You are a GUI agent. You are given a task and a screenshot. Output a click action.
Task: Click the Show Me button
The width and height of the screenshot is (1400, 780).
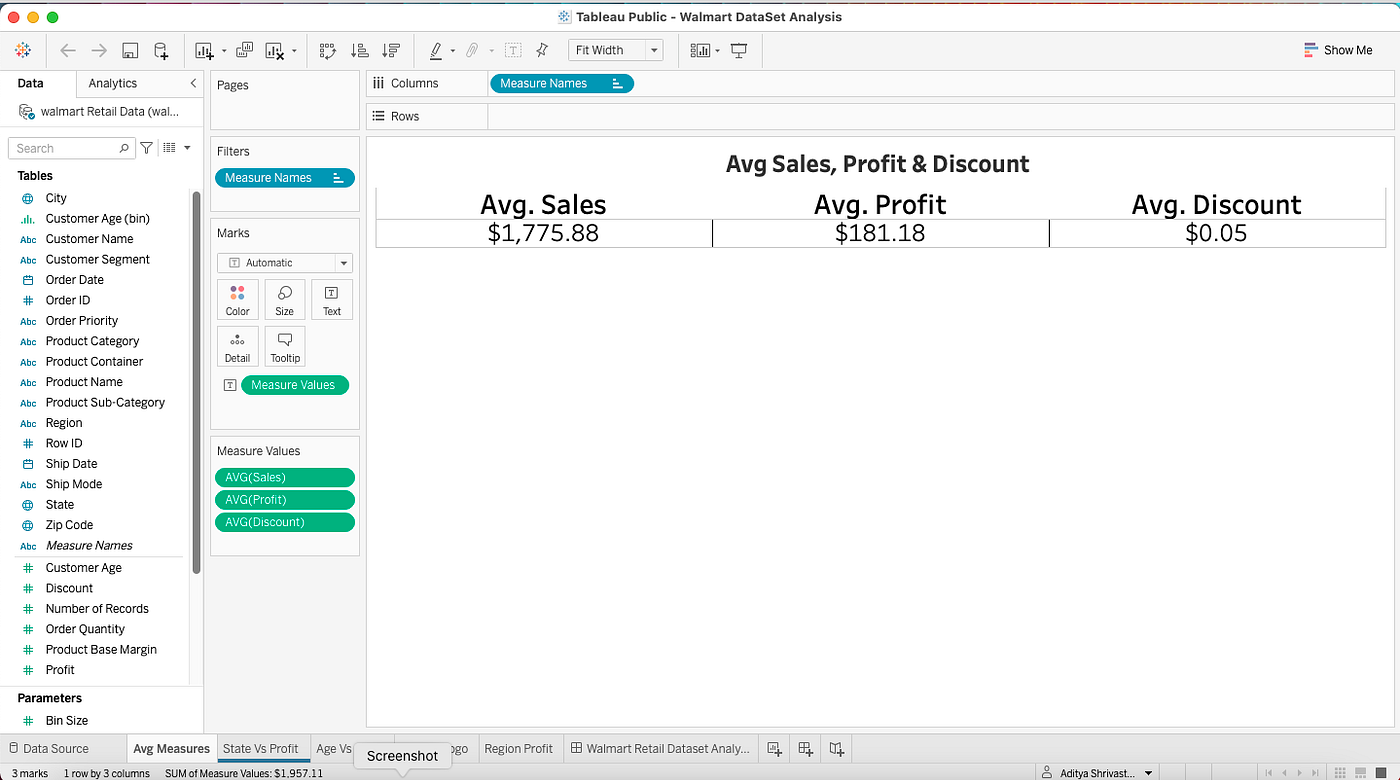(1338, 49)
